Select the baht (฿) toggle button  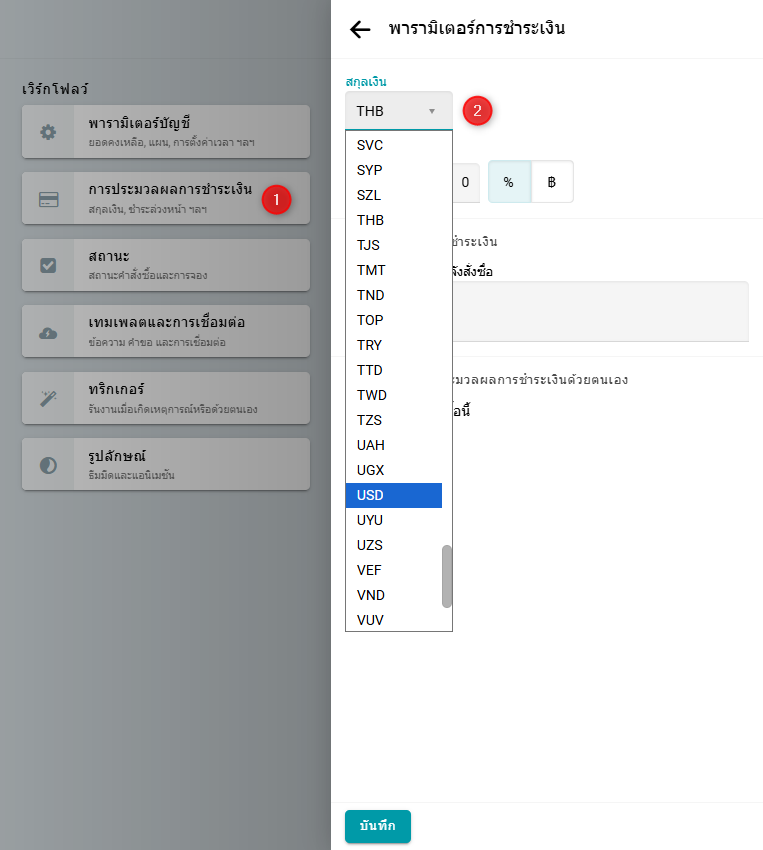point(551,182)
